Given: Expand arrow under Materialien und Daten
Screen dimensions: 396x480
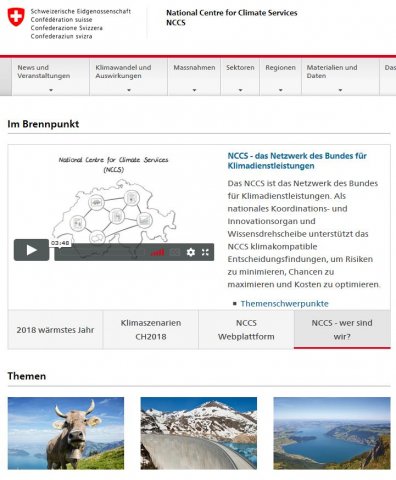Looking at the screenshot, I should 340,90.
